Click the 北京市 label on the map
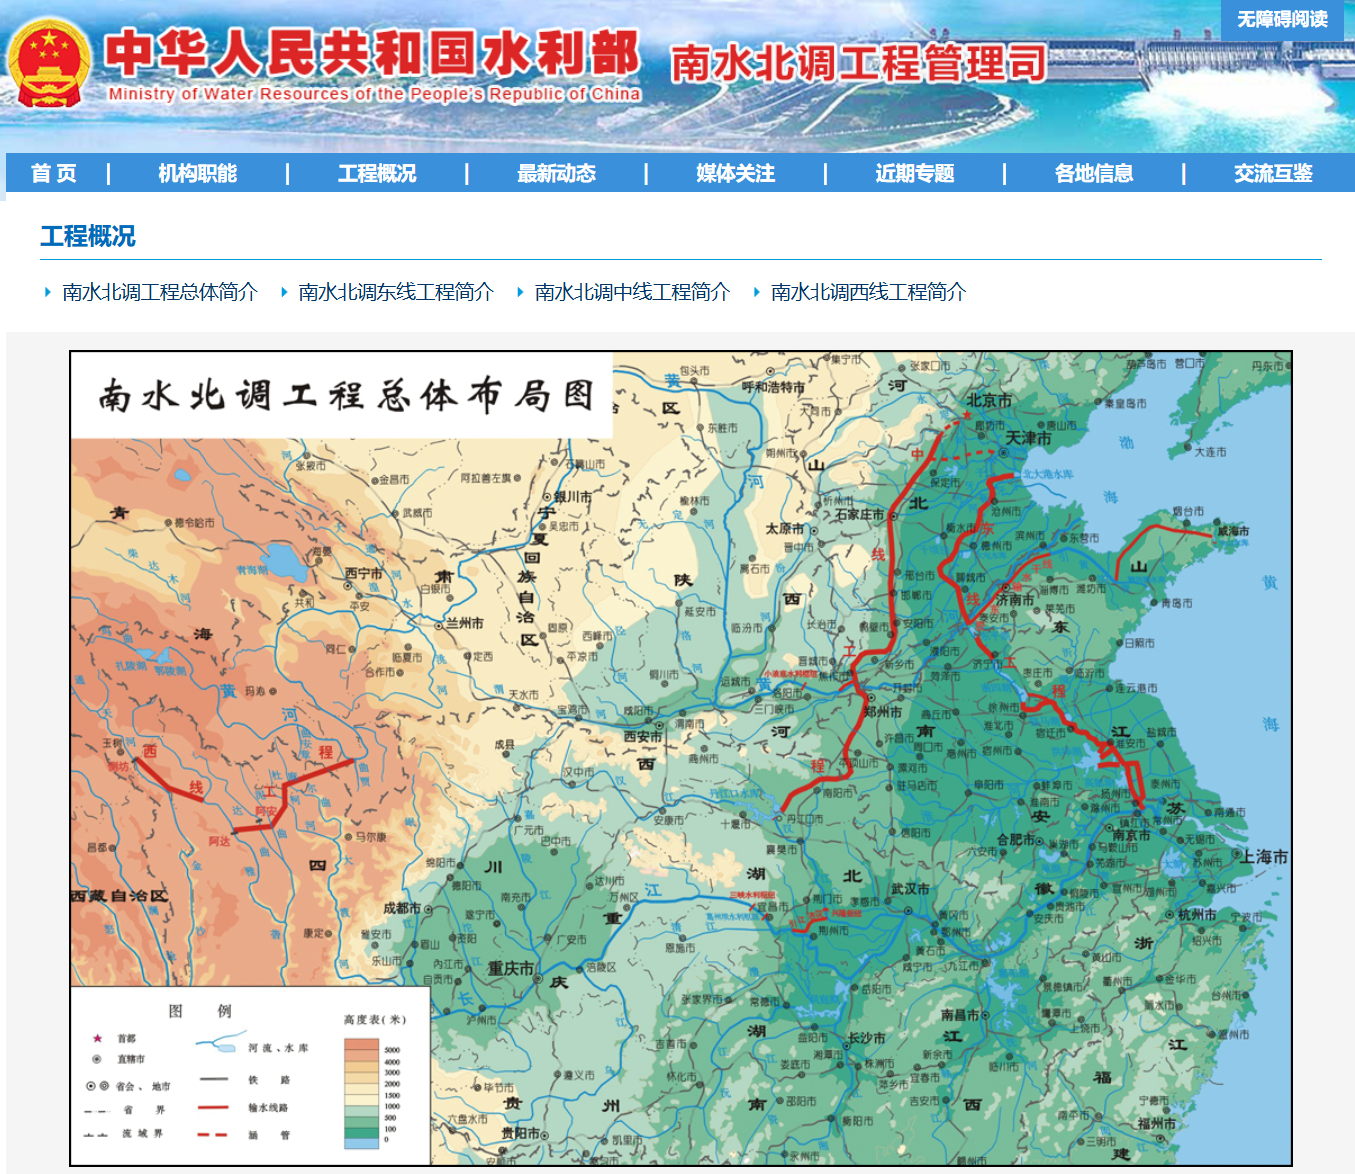The image size is (1355, 1174). click(988, 400)
